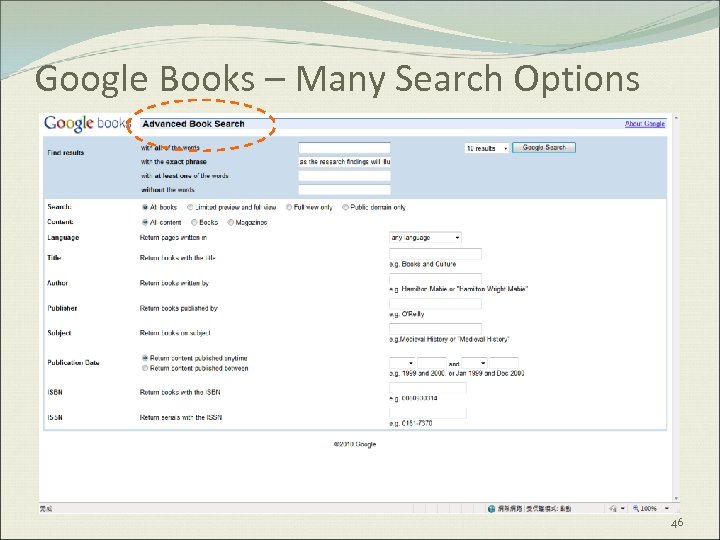Screen dimensions: 720x540
Task: Open the any language dropdown
Action: click(x=425, y=237)
